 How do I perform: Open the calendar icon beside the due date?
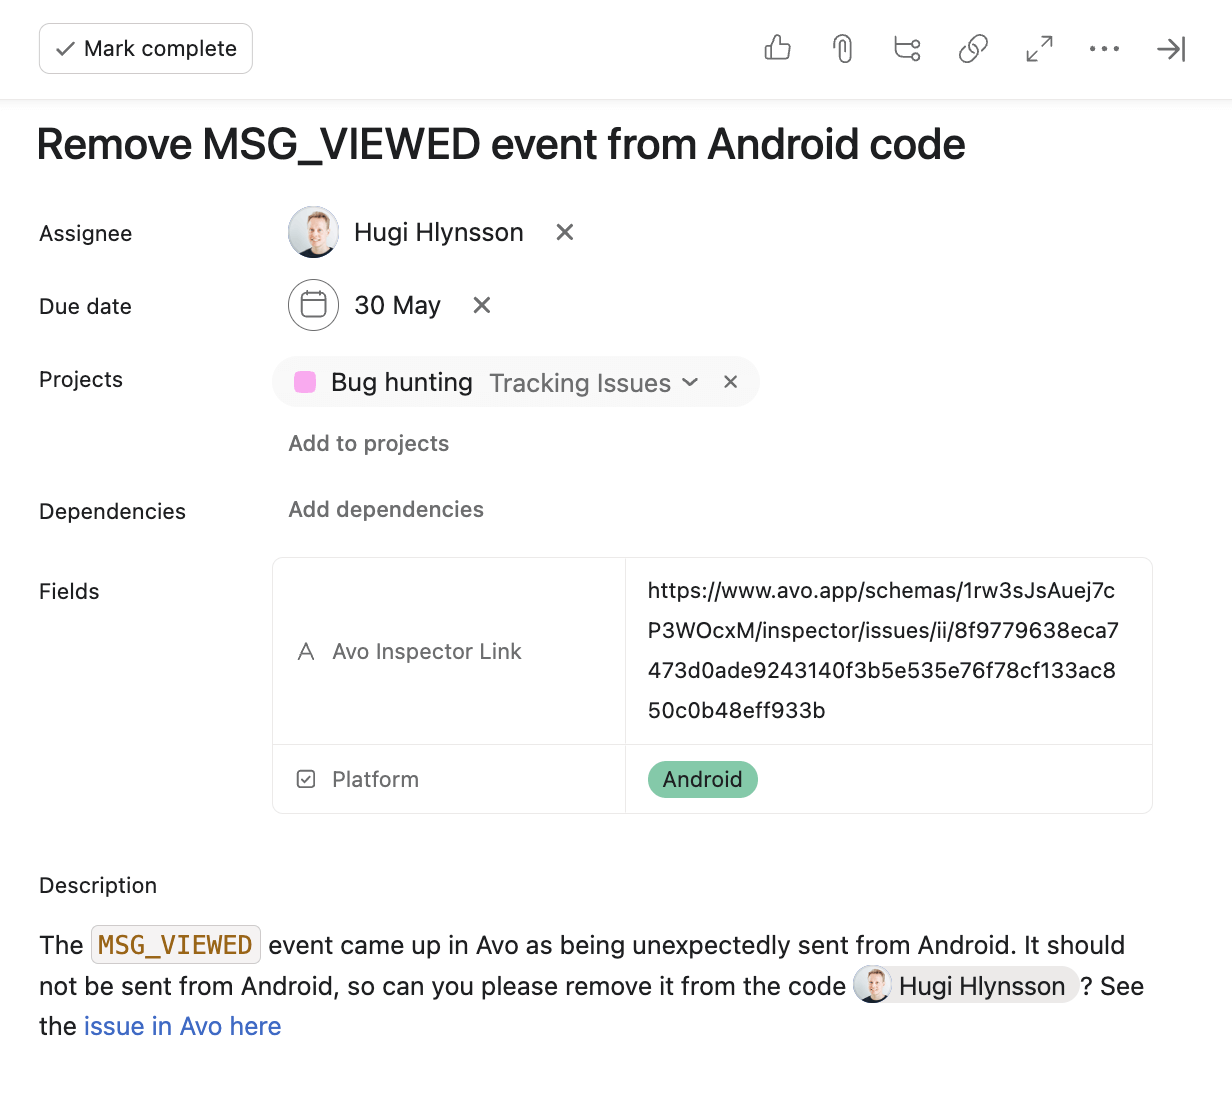313,305
